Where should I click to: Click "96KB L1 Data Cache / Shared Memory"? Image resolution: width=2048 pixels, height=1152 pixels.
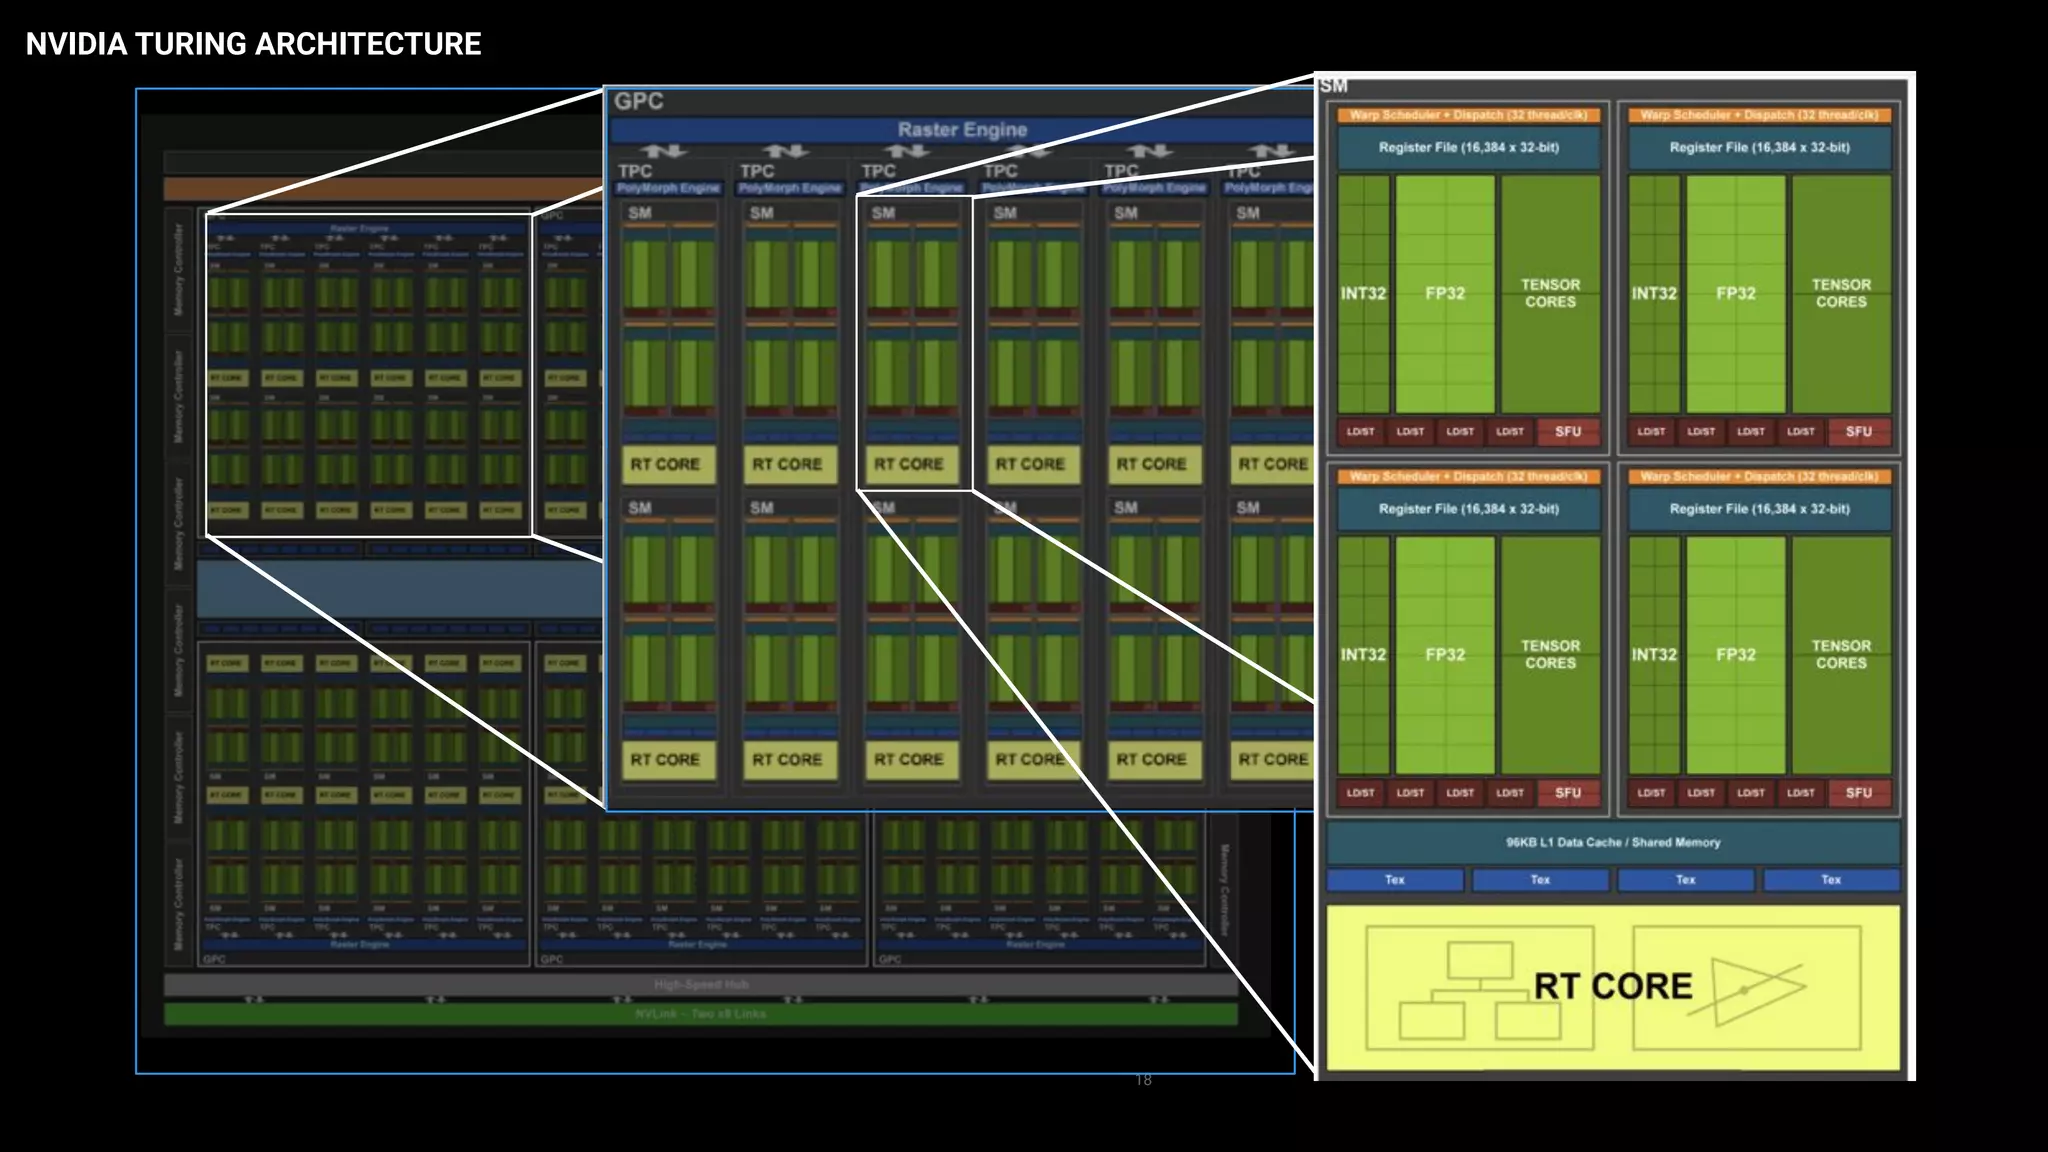(1613, 842)
